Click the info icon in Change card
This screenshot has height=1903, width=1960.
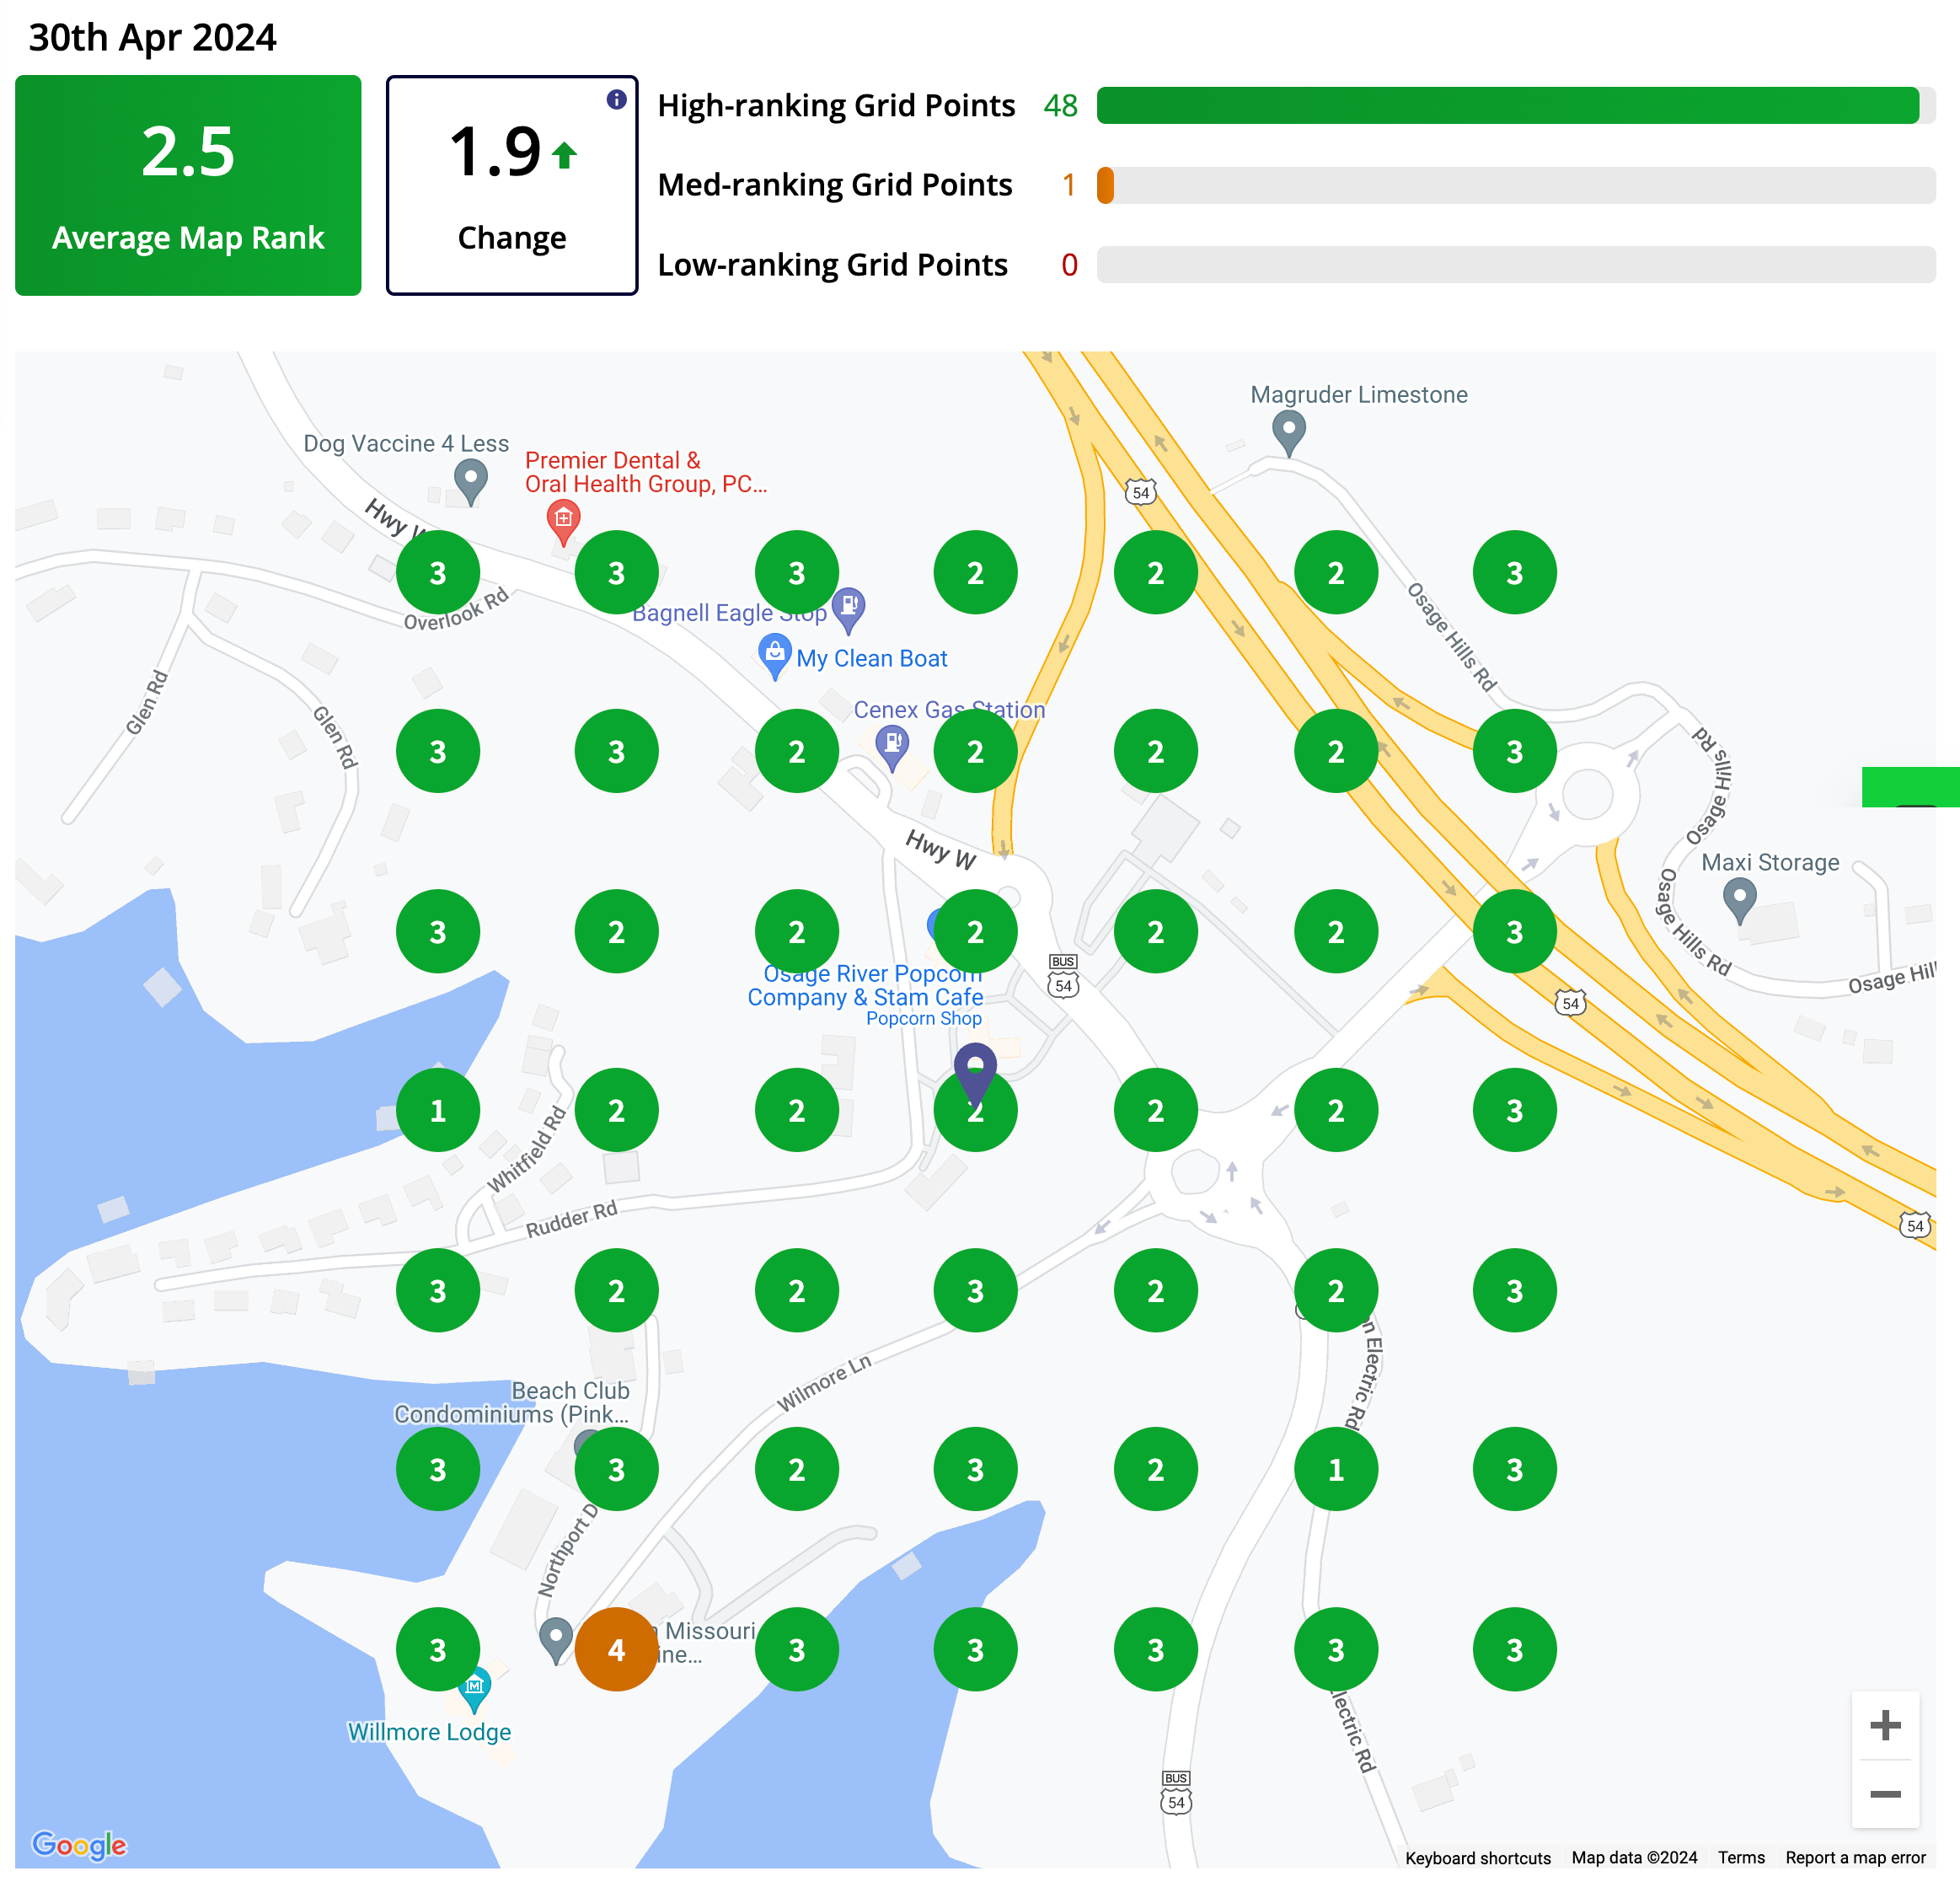(x=616, y=99)
